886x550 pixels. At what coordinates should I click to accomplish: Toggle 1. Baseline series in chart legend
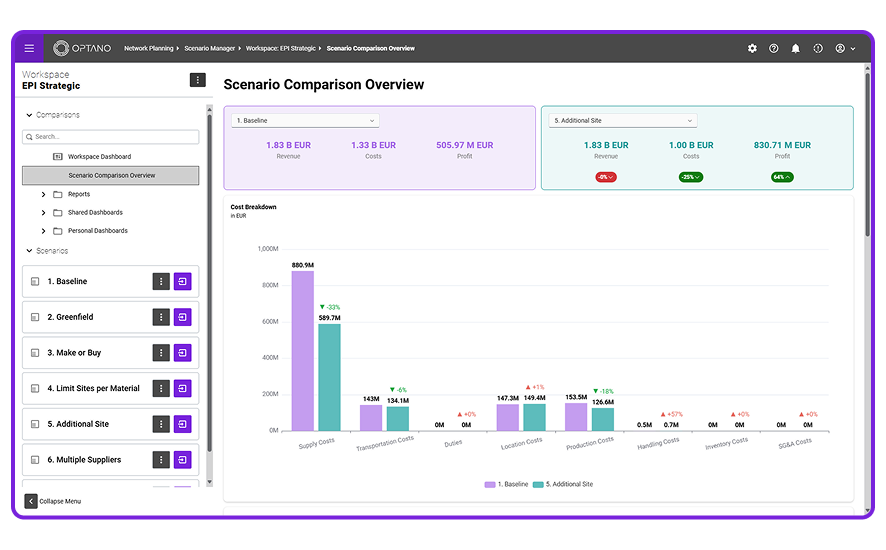(x=506, y=484)
